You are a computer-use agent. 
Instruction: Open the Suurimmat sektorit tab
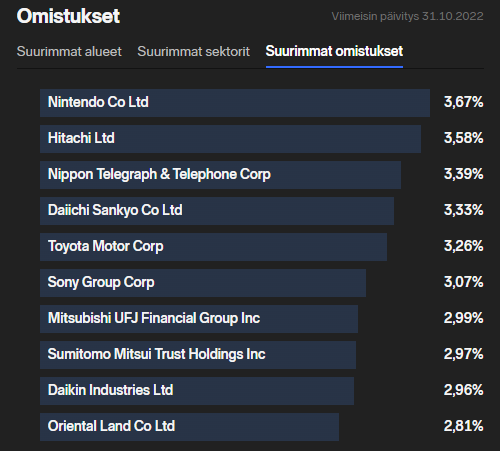193,52
